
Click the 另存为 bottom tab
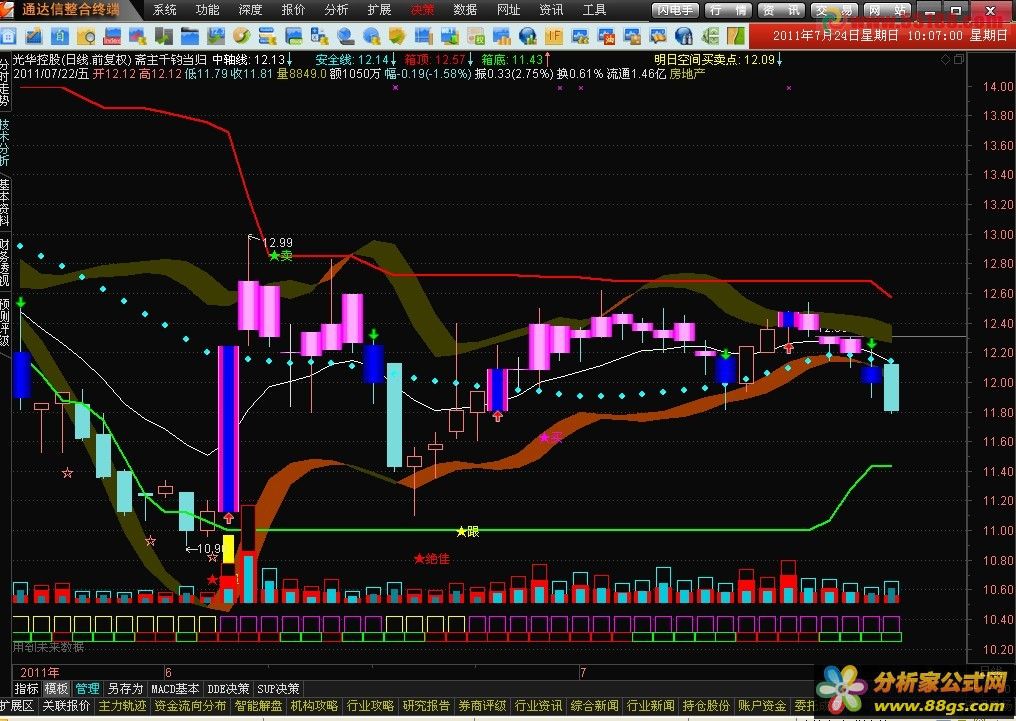pyautogui.click(x=125, y=689)
